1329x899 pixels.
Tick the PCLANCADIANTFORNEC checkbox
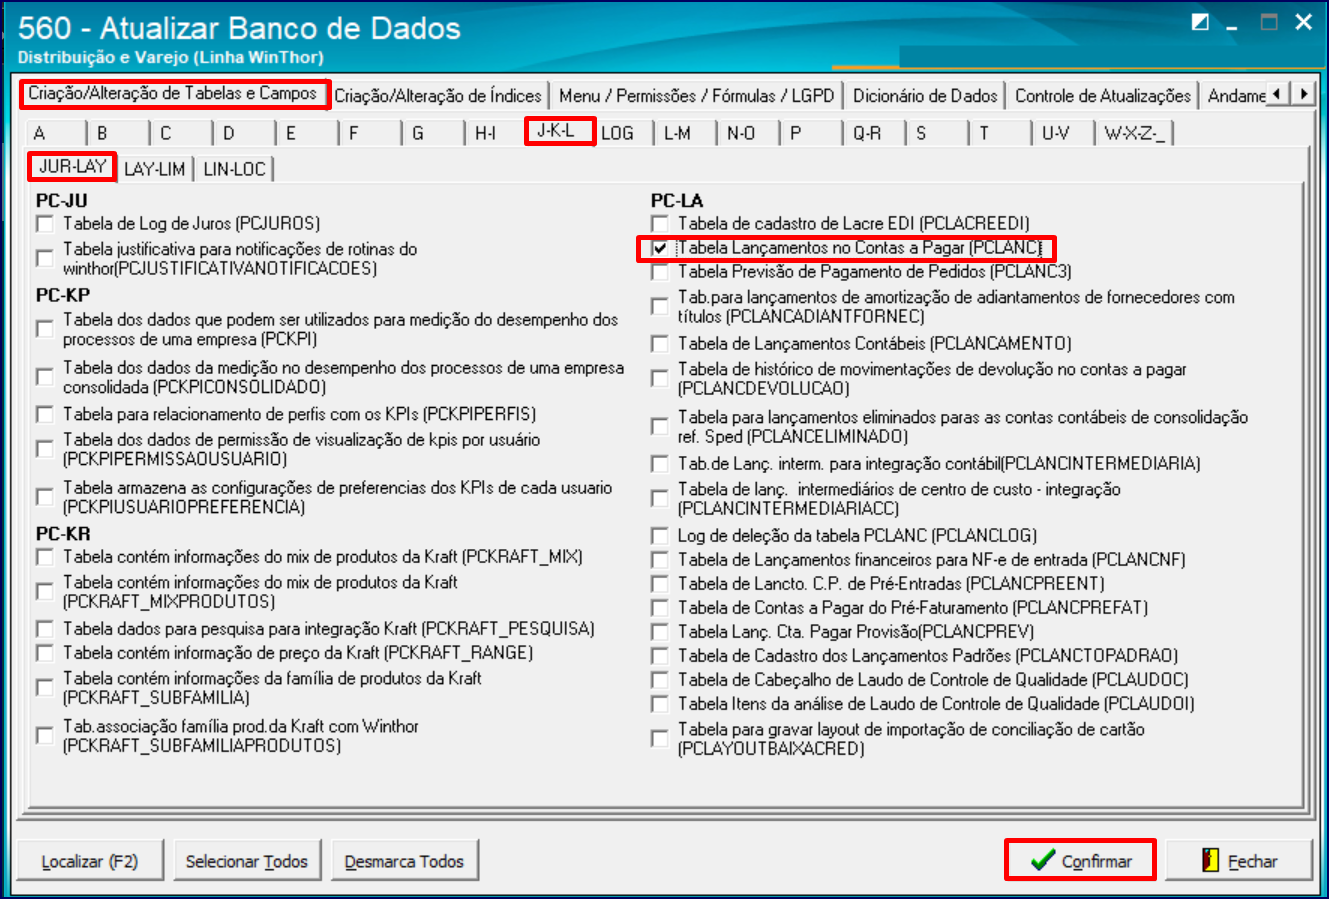pyautogui.click(x=660, y=306)
